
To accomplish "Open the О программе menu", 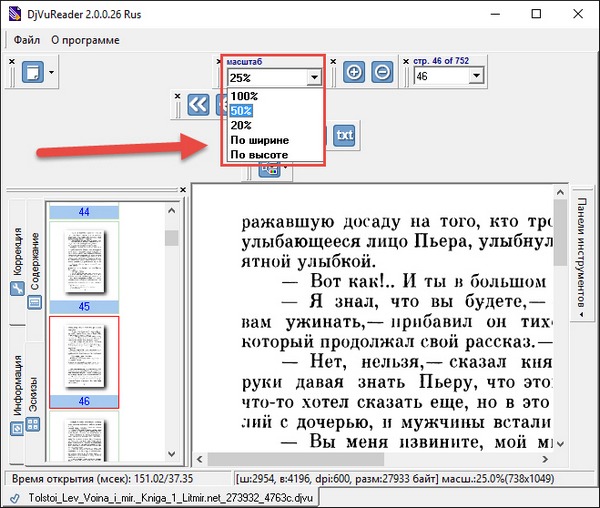I will [x=85, y=40].
